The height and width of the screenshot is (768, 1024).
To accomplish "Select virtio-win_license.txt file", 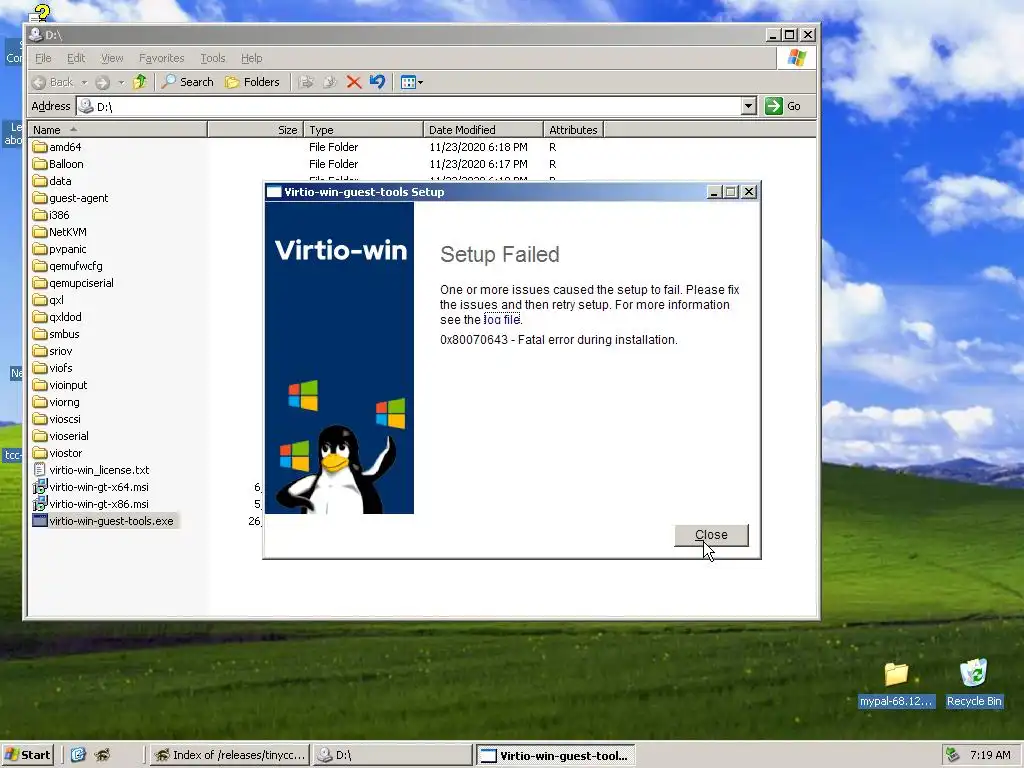I will click(x=91, y=470).
